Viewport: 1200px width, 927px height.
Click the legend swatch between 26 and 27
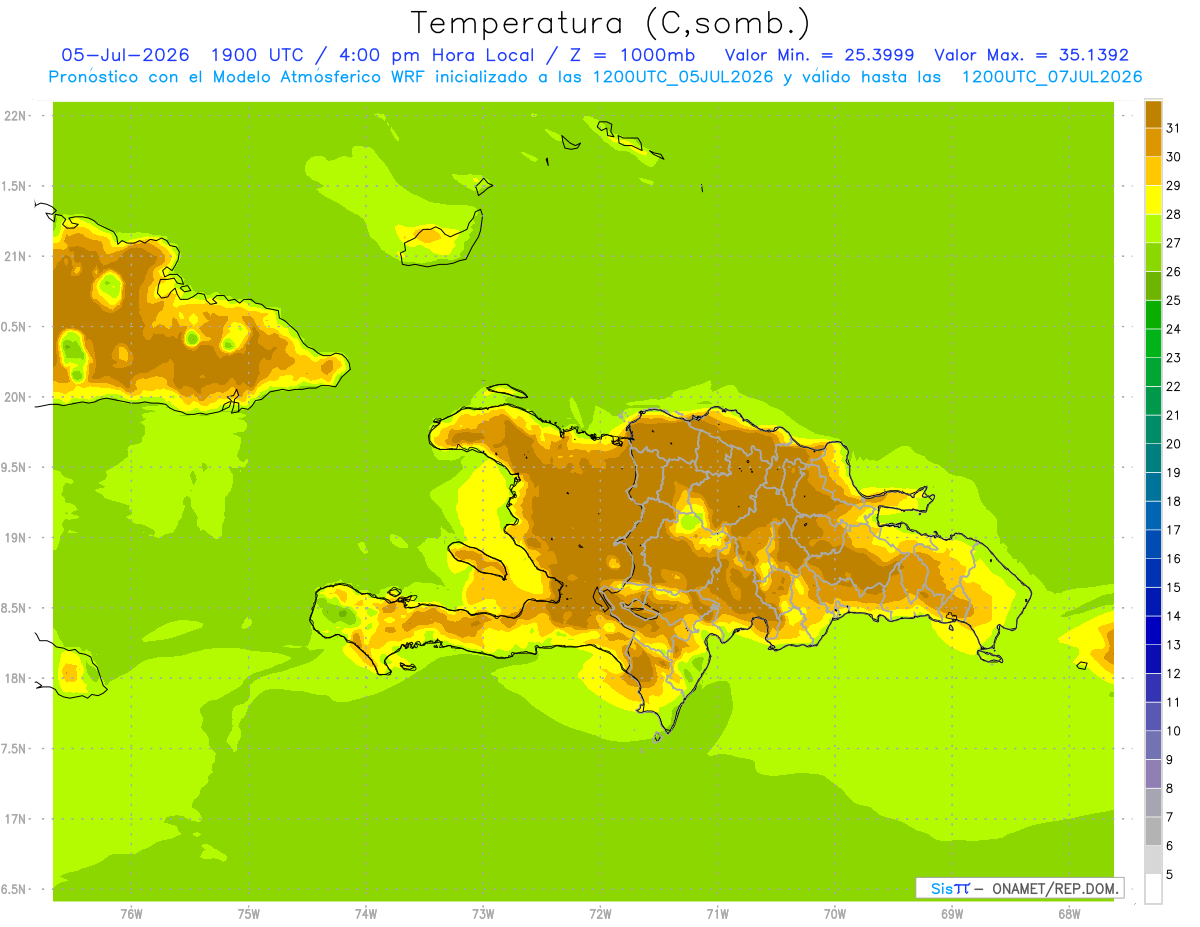tap(1153, 257)
